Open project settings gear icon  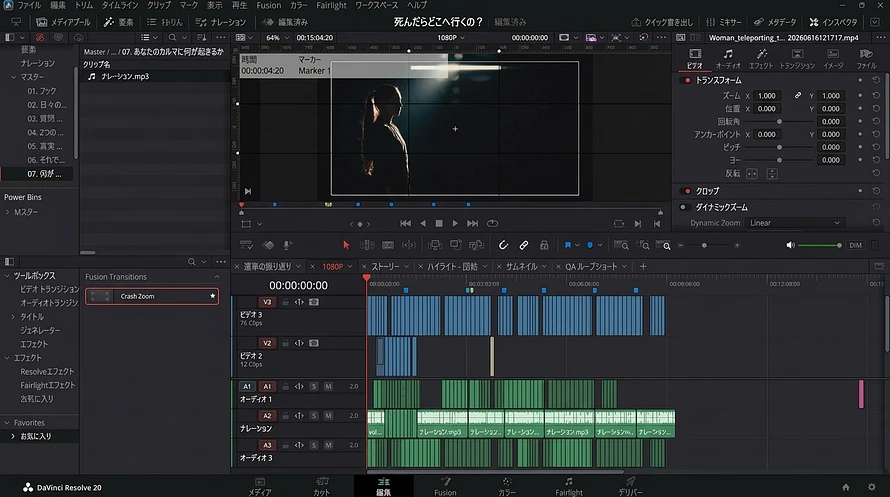872,487
